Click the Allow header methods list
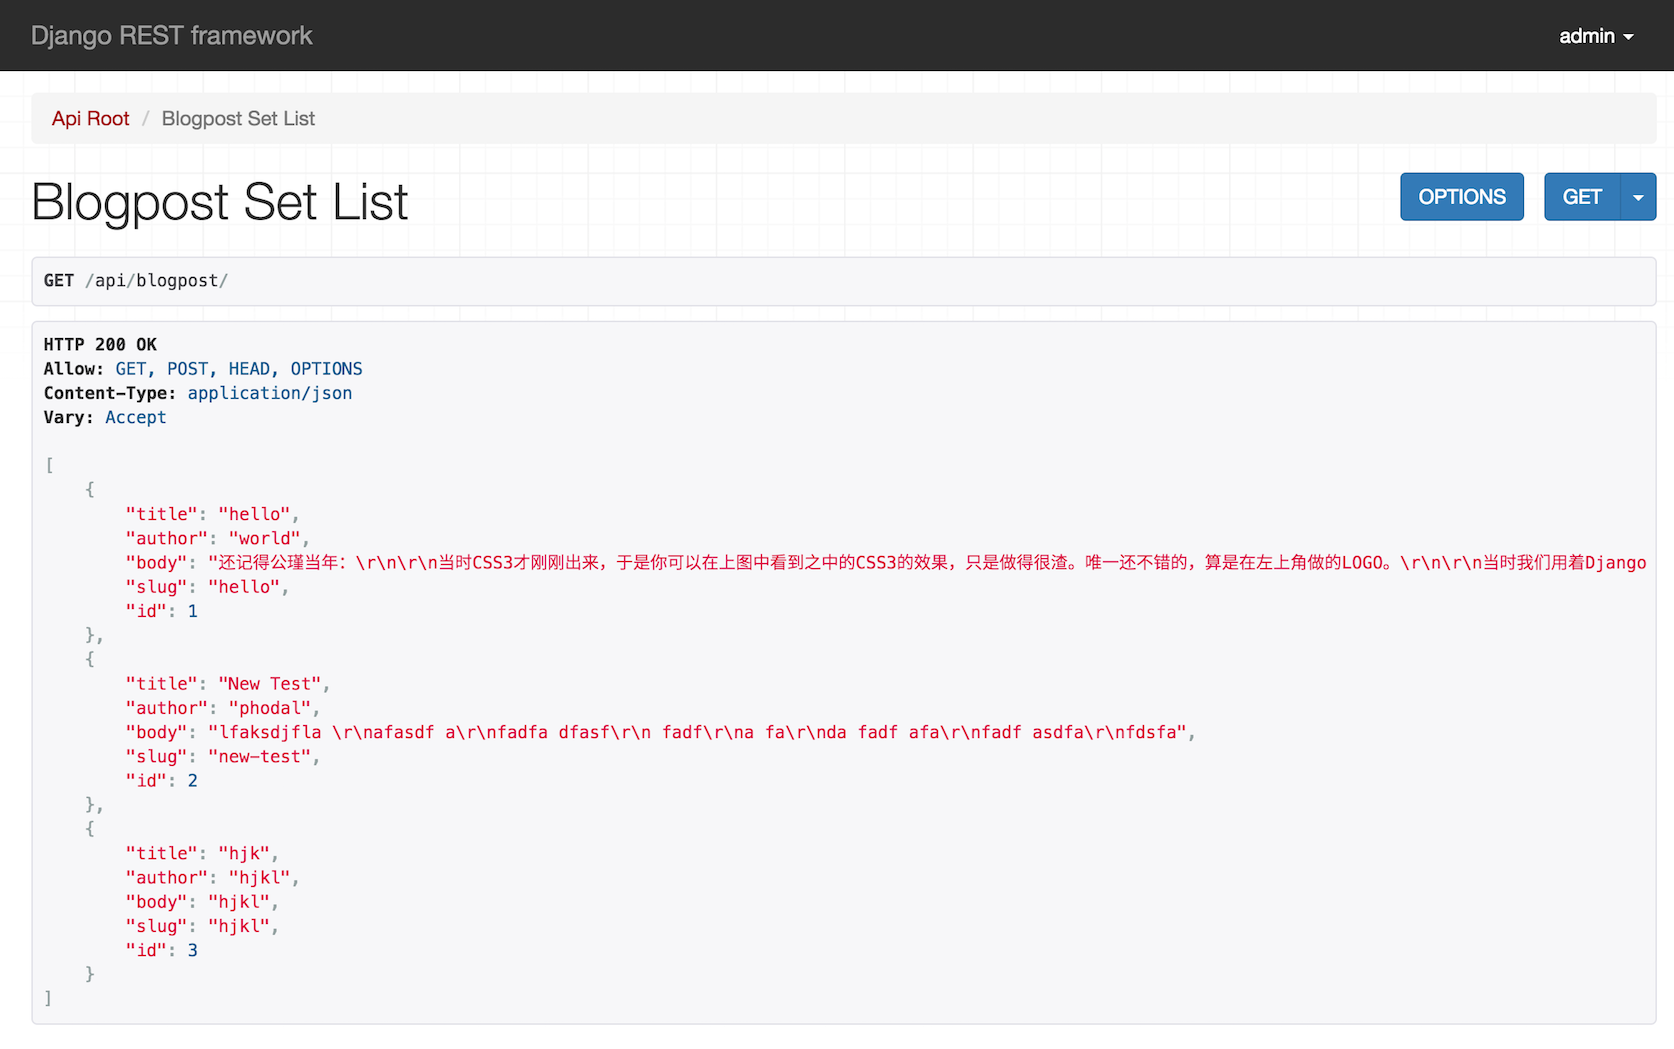The width and height of the screenshot is (1674, 1049). 238,369
